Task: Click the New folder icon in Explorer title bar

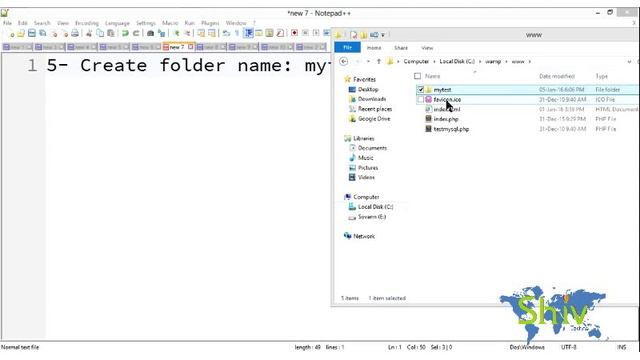Action: tap(363, 35)
